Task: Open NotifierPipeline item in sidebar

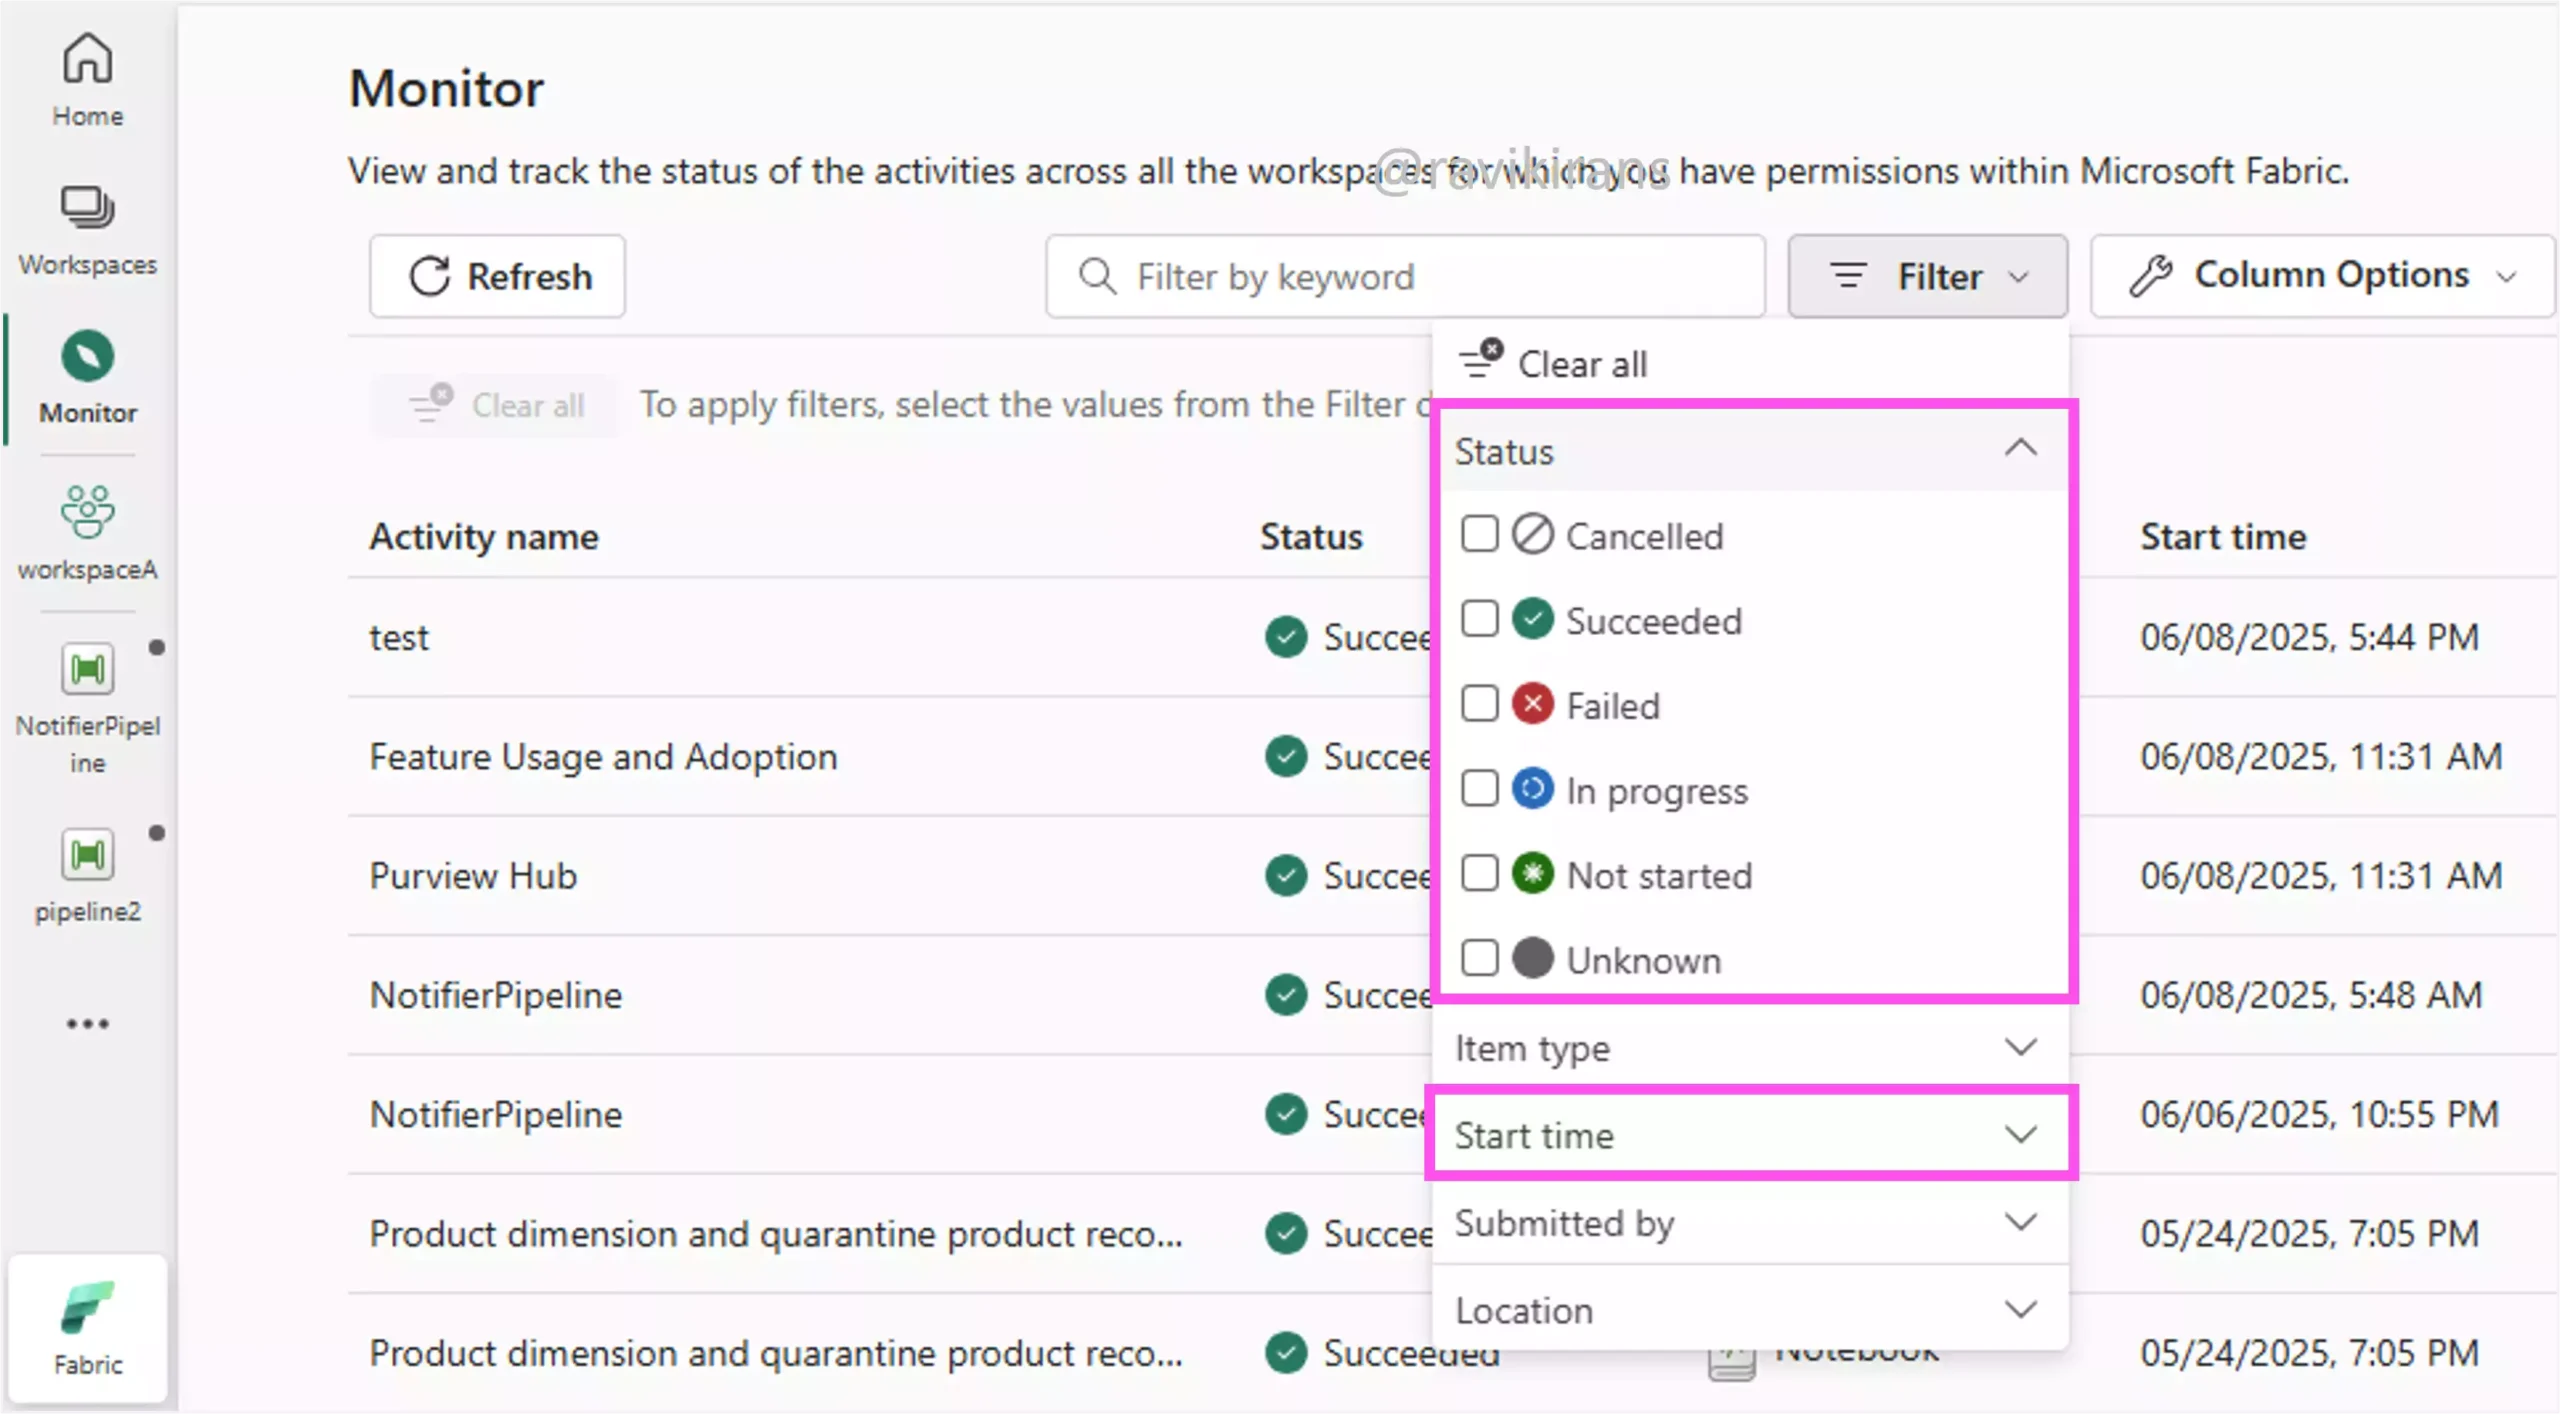Action: click(x=88, y=708)
